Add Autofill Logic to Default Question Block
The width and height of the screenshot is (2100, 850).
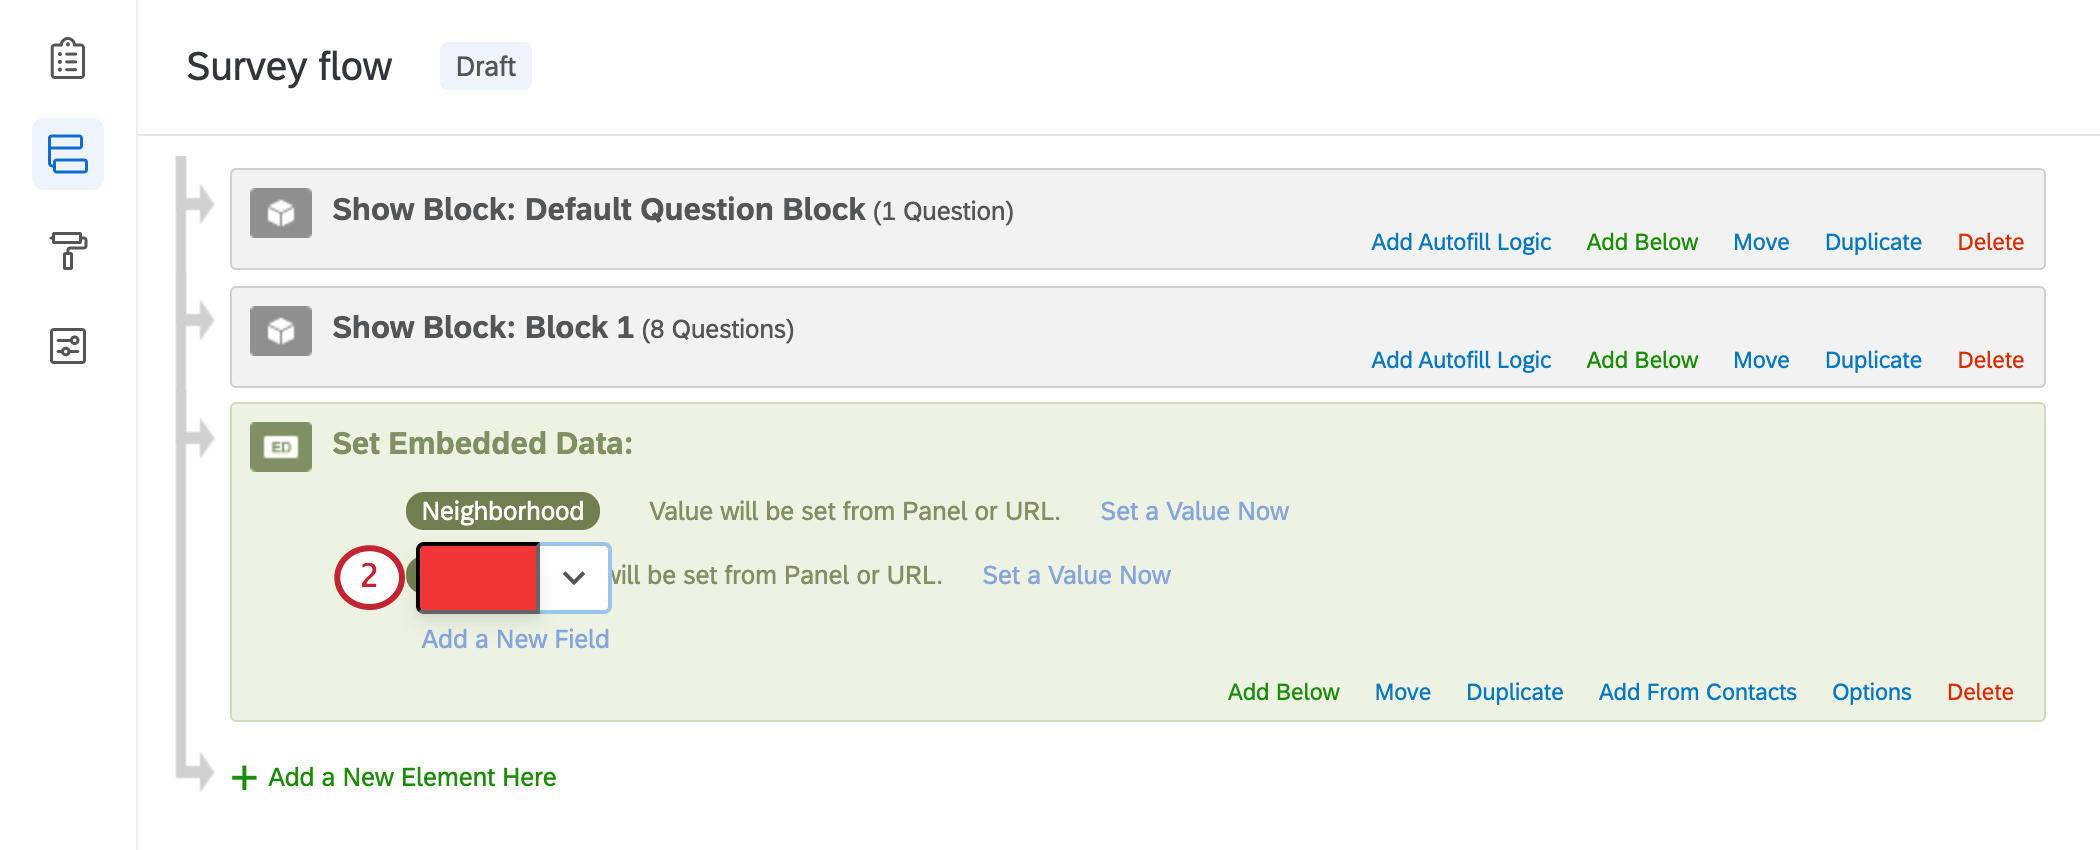(1460, 242)
